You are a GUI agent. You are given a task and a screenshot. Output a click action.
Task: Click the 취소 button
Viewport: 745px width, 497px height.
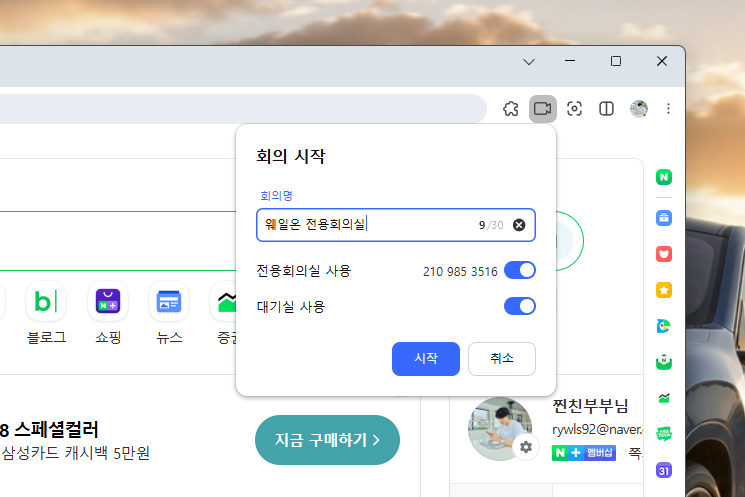click(502, 359)
